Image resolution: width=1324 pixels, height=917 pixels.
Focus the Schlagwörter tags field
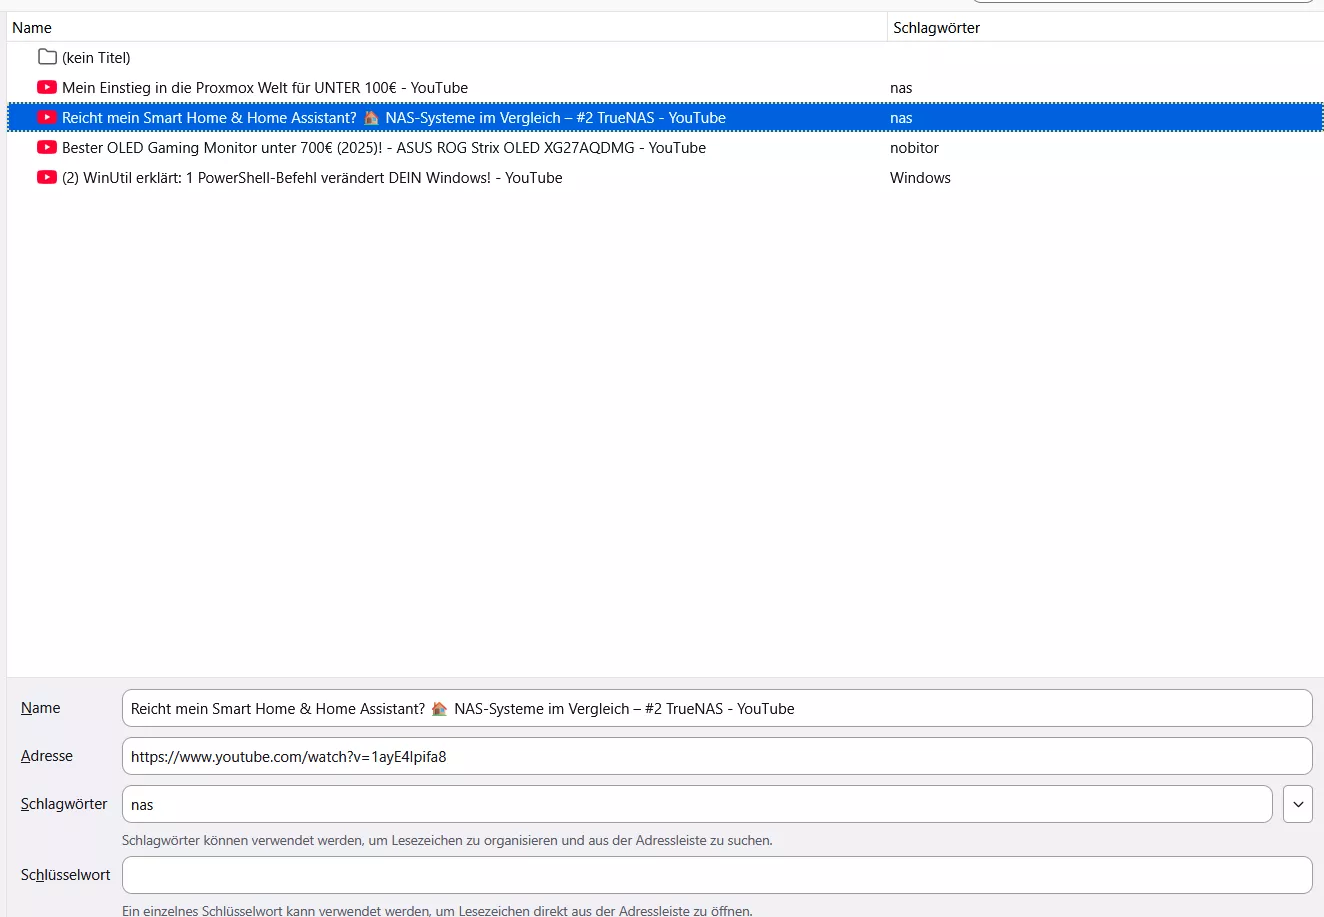point(697,804)
